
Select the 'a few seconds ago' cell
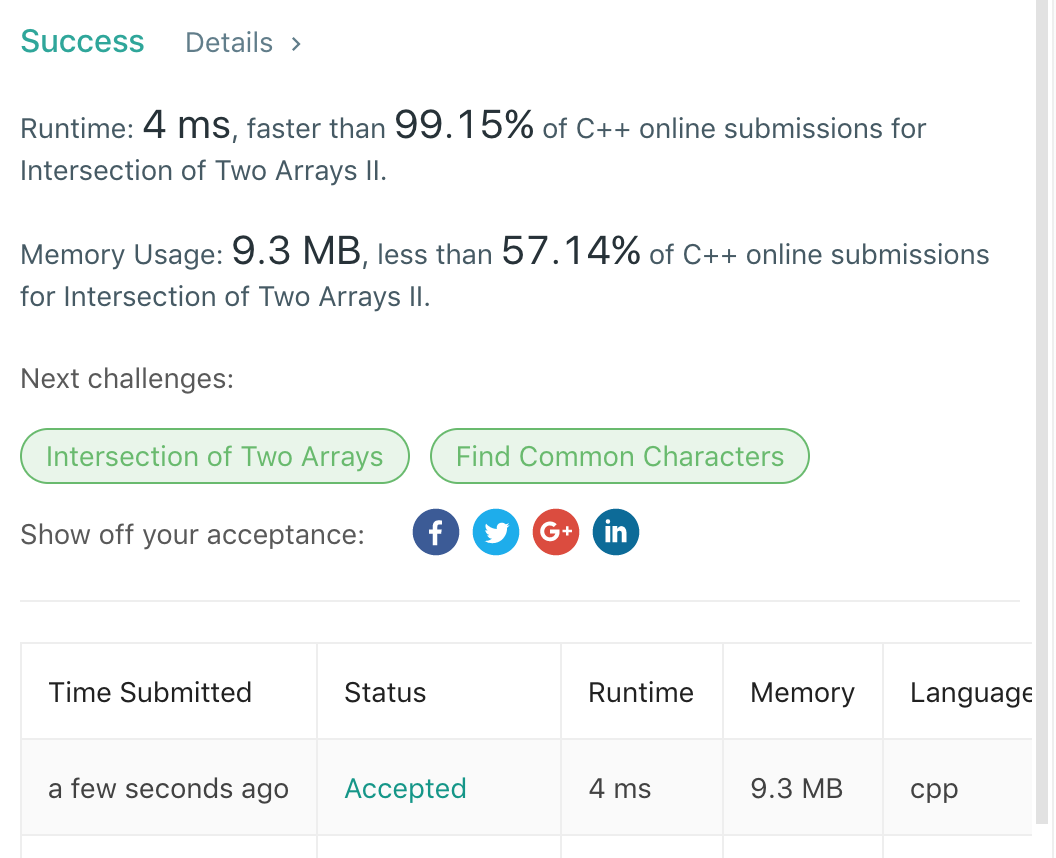tap(168, 788)
